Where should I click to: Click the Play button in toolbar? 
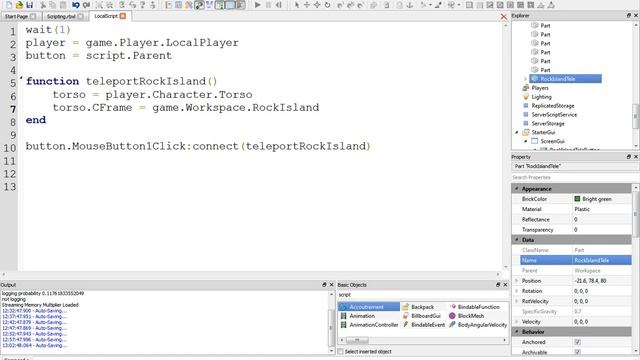click(258, 5)
